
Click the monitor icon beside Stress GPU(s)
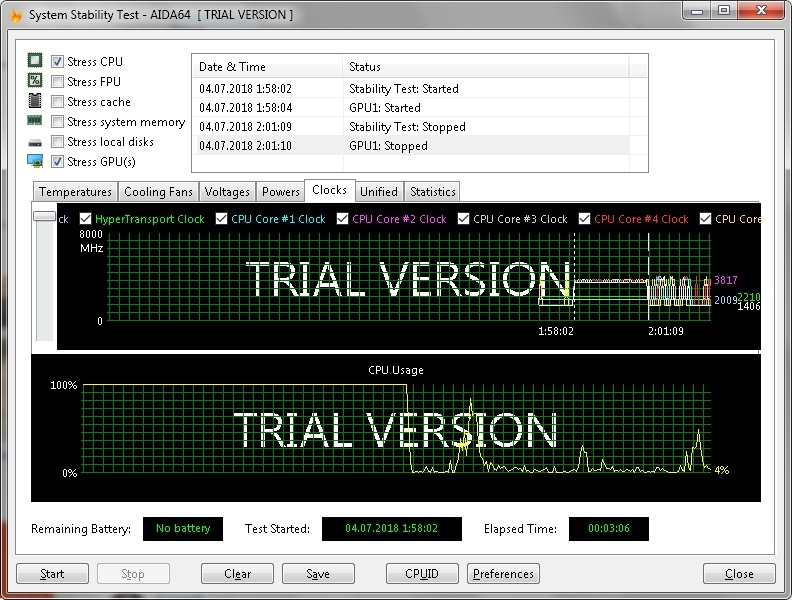(x=35, y=161)
